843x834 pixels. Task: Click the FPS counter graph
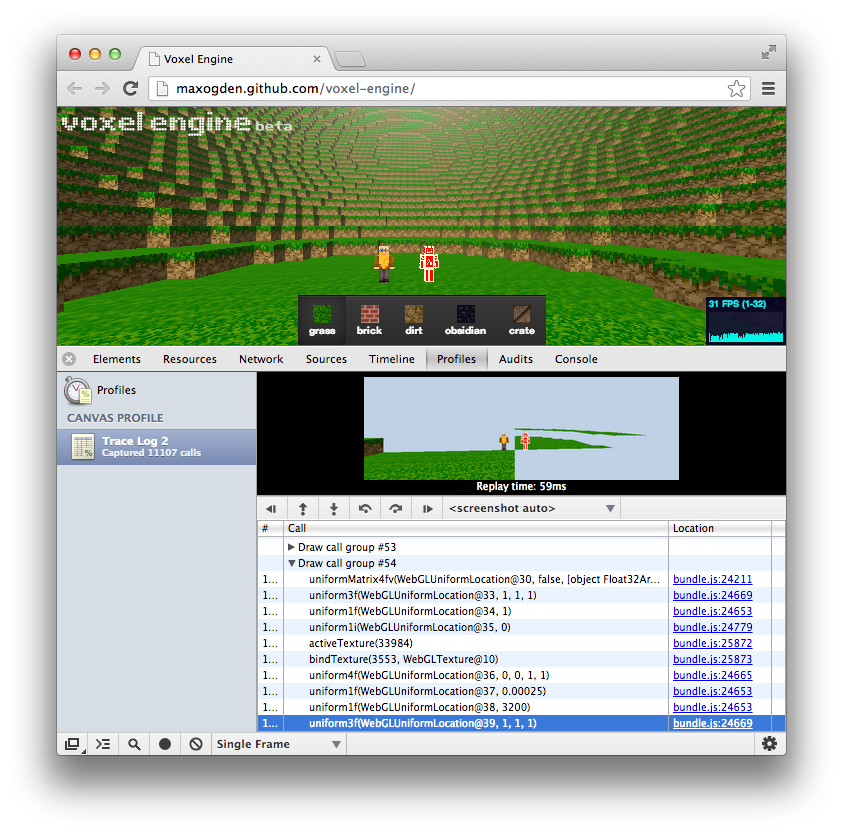(x=746, y=321)
